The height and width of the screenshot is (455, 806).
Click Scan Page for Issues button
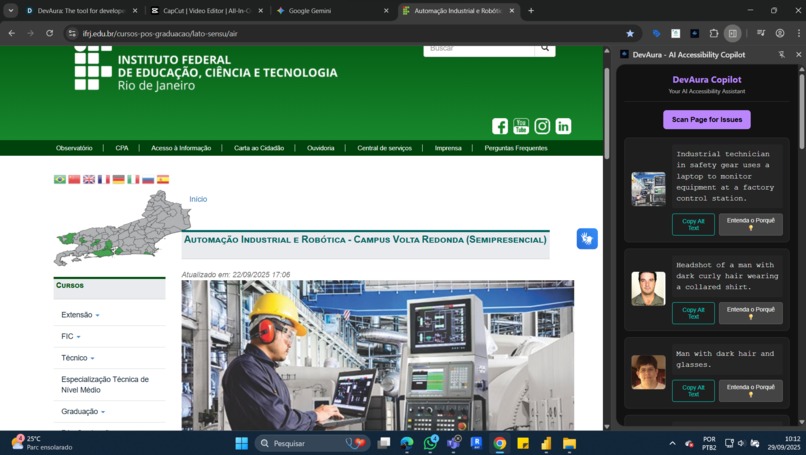click(706, 119)
